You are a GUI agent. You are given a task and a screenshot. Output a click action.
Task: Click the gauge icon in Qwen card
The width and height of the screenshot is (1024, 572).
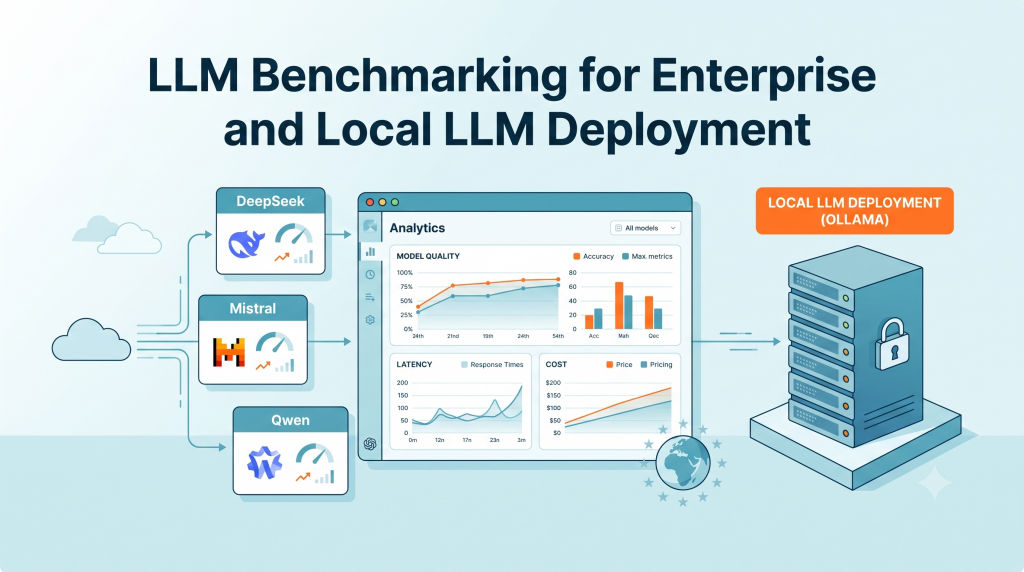(315, 455)
